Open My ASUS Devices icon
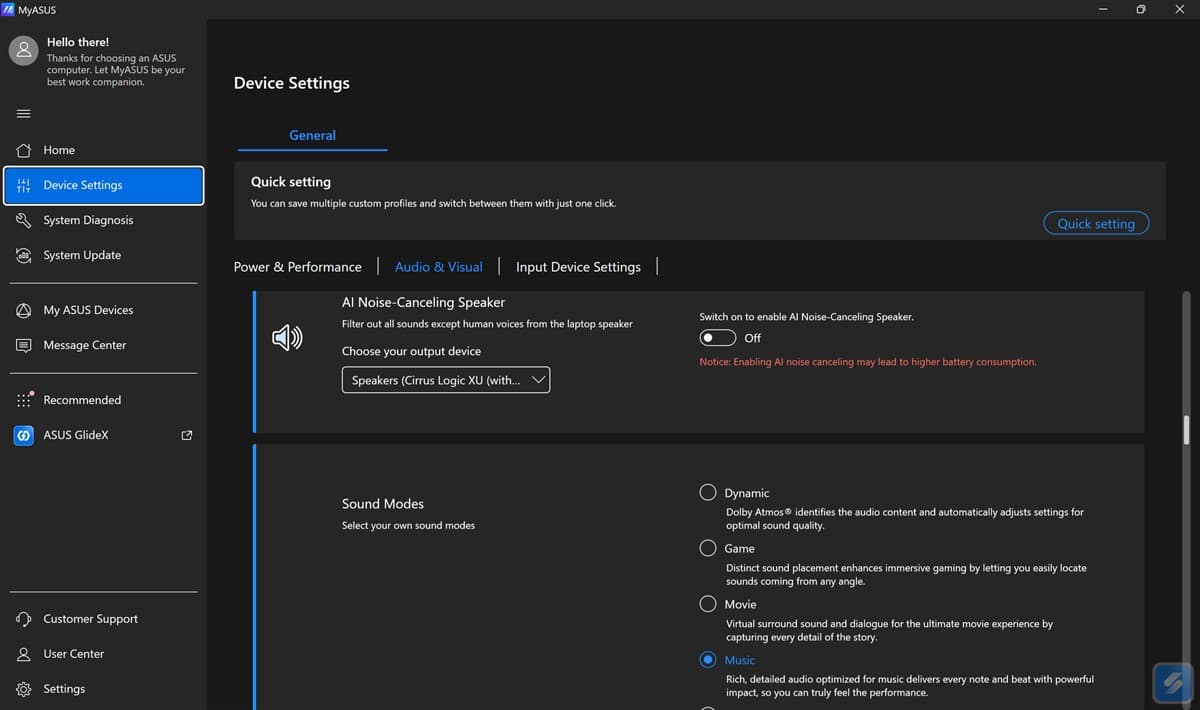Image resolution: width=1200 pixels, height=710 pixels. pyautogui.click(x=24, y=310)
